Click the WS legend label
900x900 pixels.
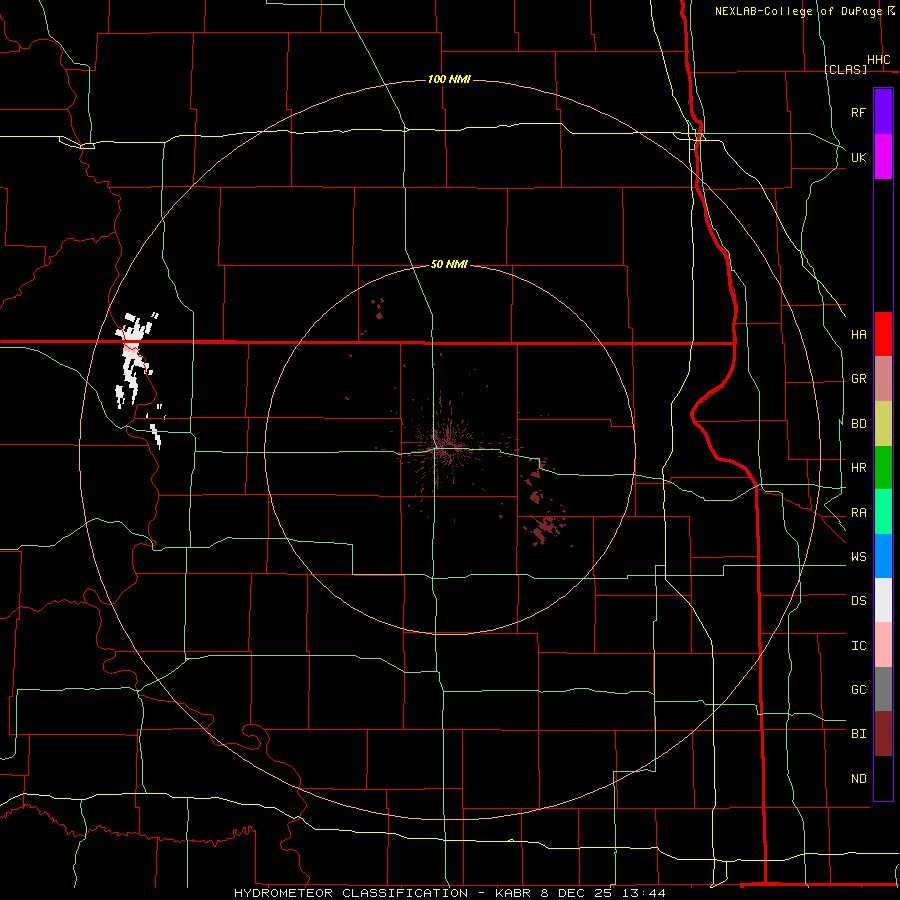click(858, 556)
